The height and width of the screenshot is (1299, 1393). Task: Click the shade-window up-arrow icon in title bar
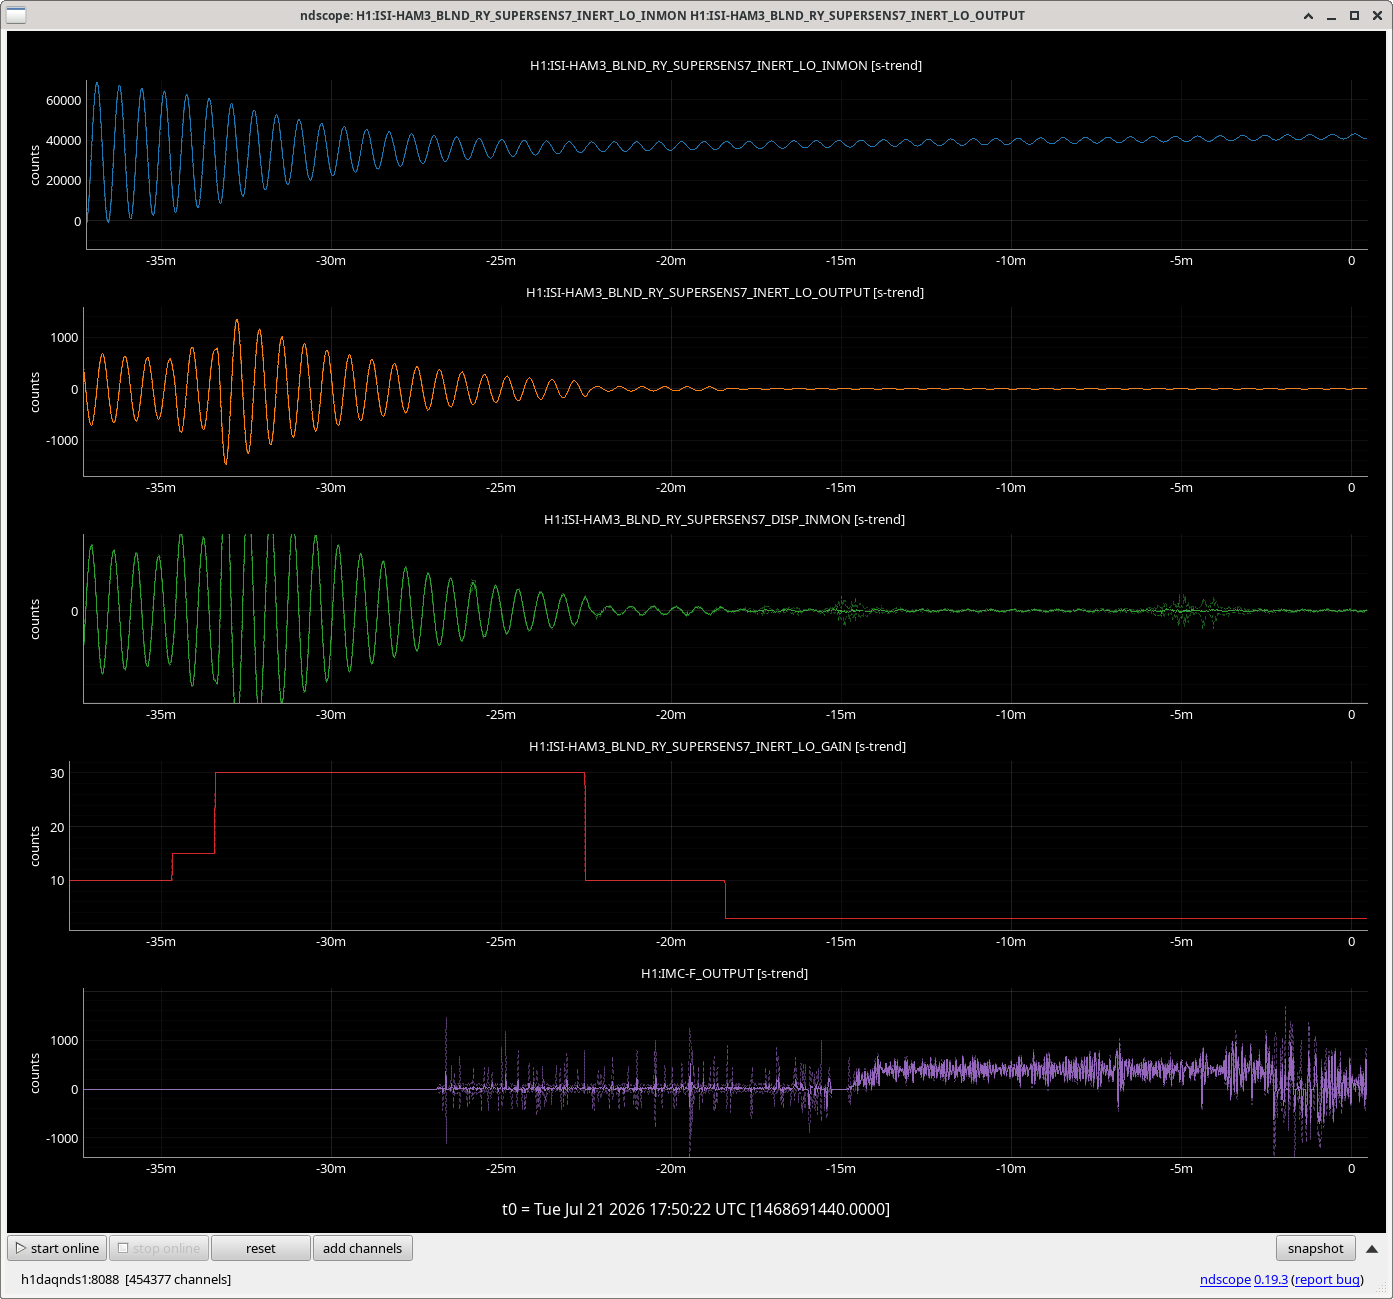click(x=1309, y=16)
